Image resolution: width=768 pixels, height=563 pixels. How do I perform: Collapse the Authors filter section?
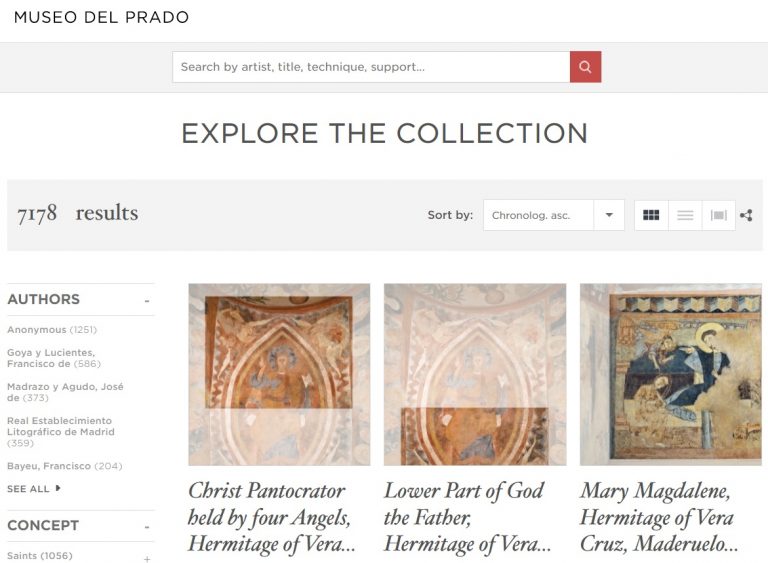click(147, 300)
